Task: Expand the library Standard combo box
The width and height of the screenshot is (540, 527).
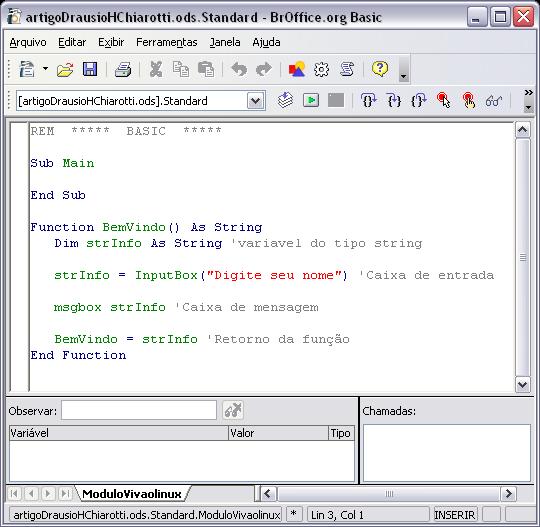Action: pos(255,101)
